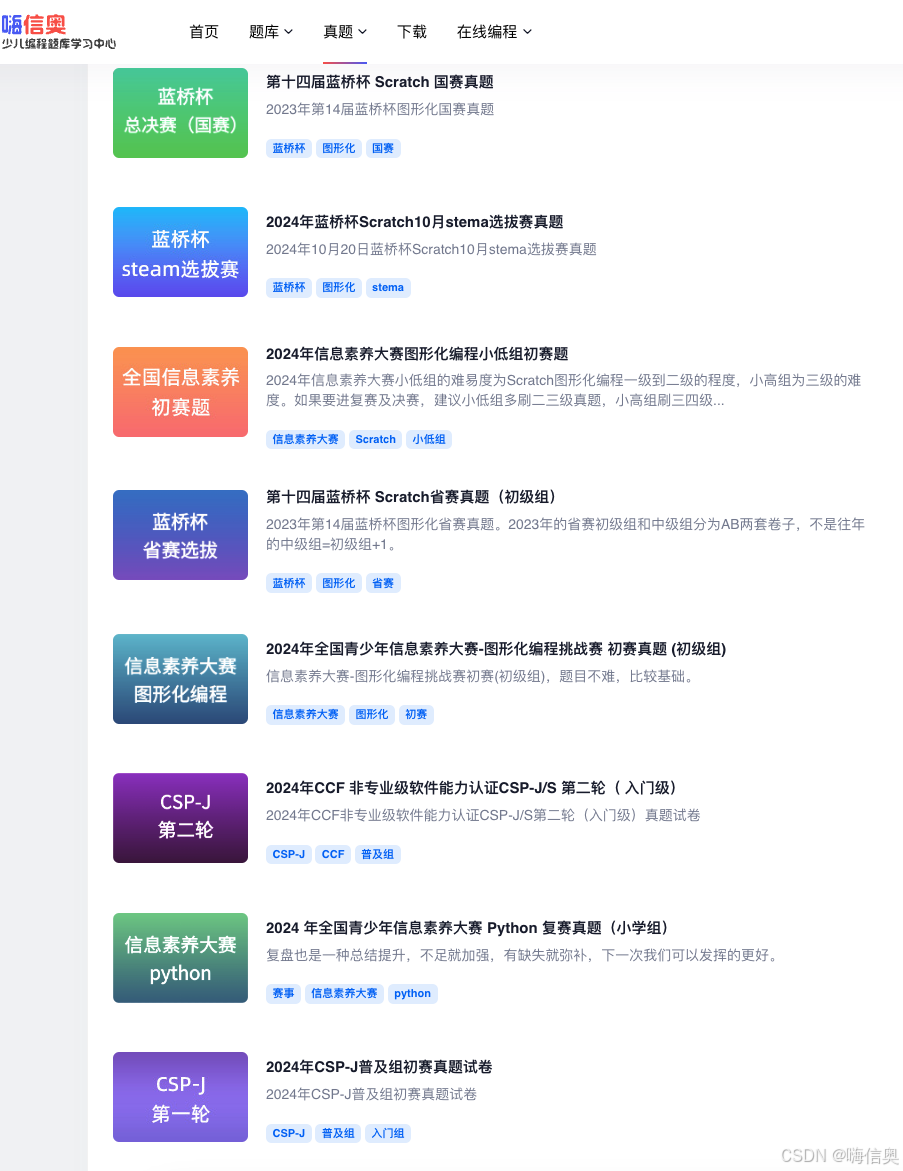This screenshot has width=903, height=1171.
Task: Open the 下载 menu item
Action: click(x=412, y=31)
